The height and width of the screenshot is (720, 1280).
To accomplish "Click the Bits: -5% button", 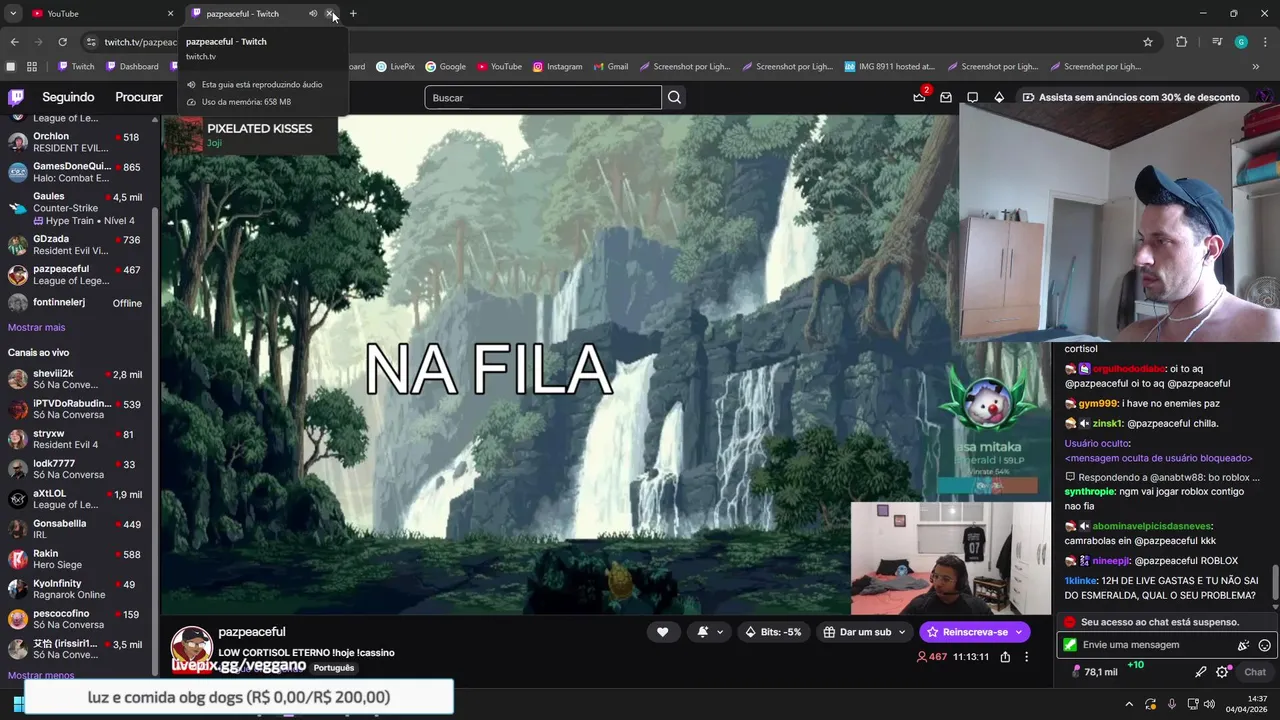I will click(774, 632).
